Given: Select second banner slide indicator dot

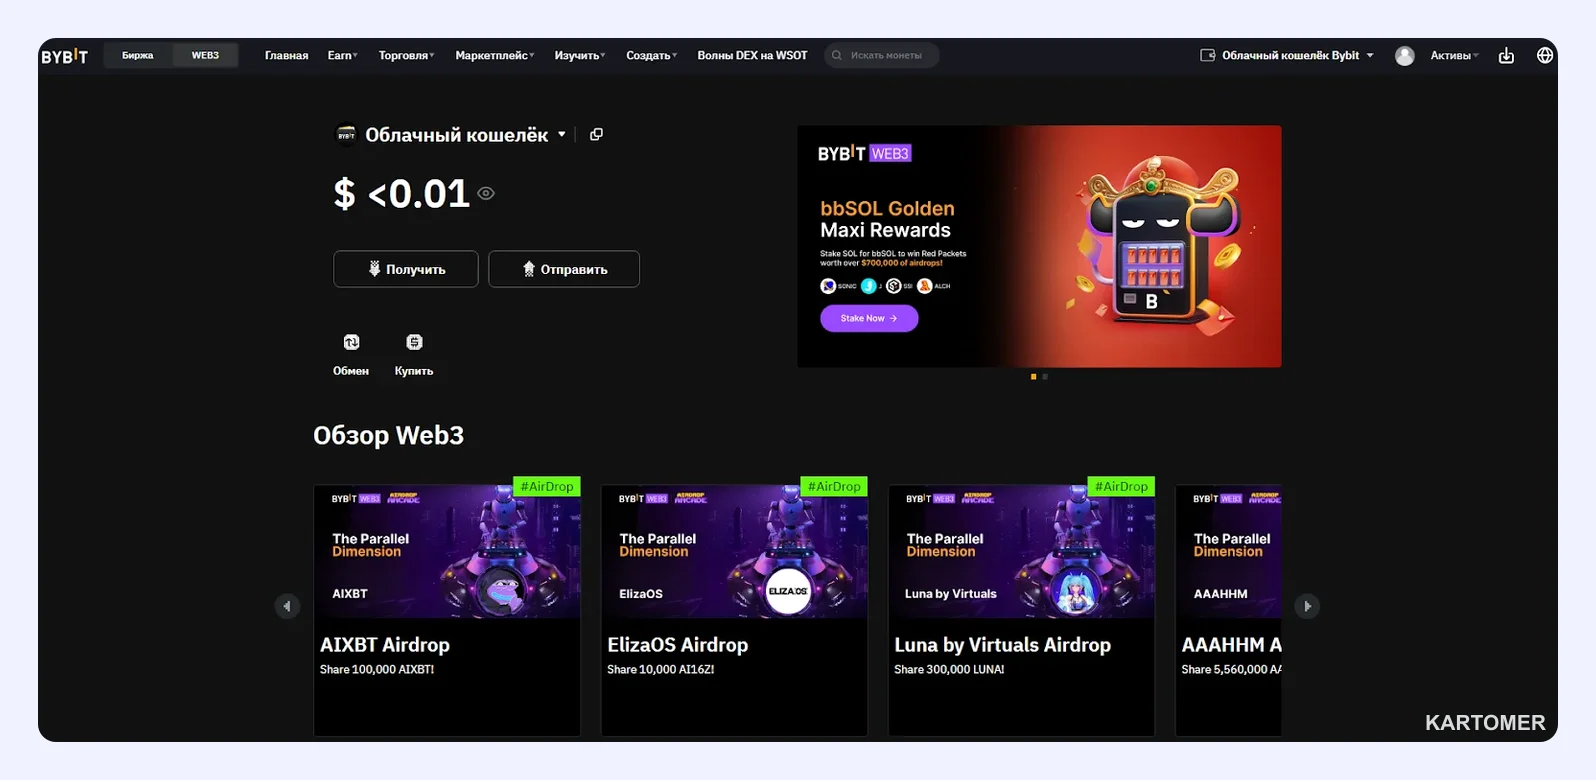Looking at the screenshot, I should pyautogui.click(x=1045, y=377).
